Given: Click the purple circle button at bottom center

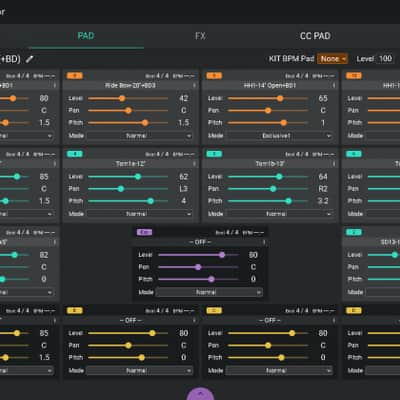Looking at the screenshot, I should pos(200,394).
